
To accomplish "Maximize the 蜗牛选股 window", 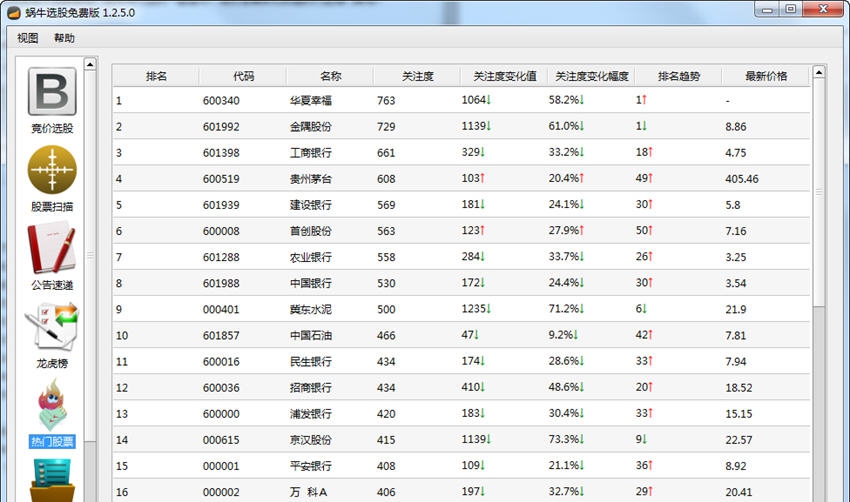I will point(790,9).
